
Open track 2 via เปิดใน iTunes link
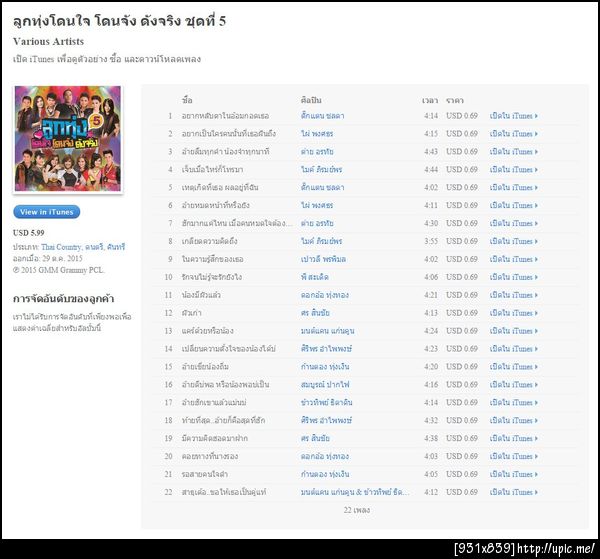point(514,134)
